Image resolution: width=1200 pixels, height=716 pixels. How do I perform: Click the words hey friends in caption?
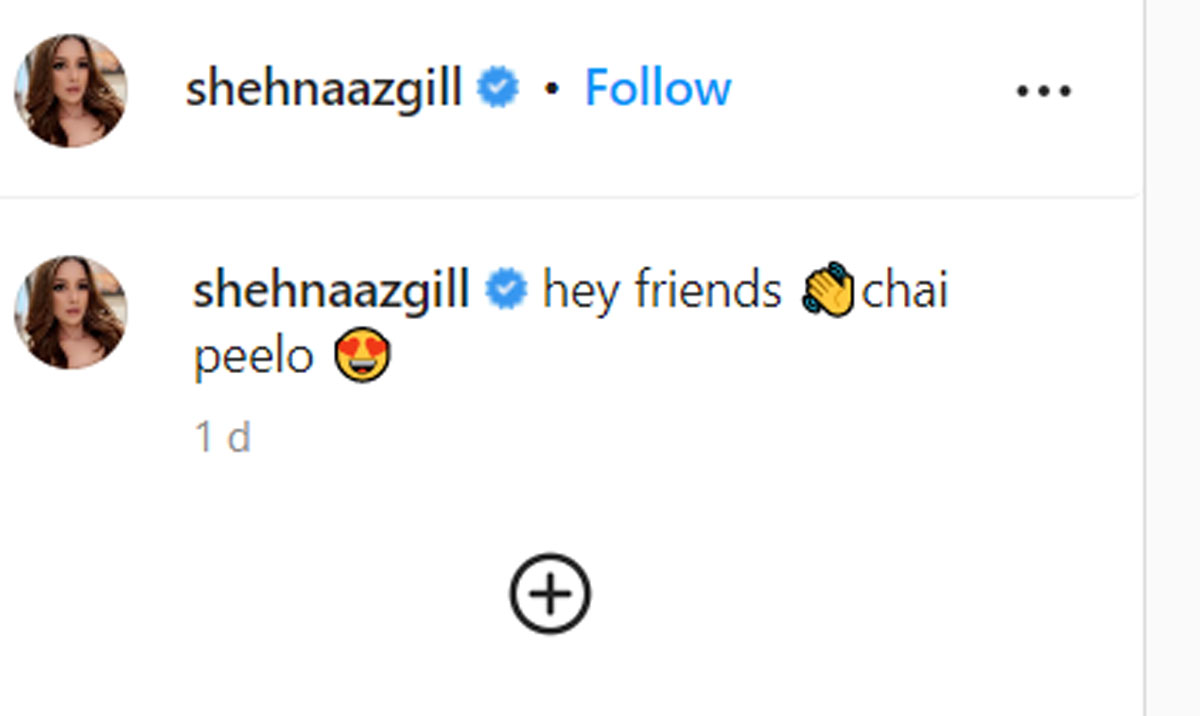pyautogui.click(x=661, y=292)
